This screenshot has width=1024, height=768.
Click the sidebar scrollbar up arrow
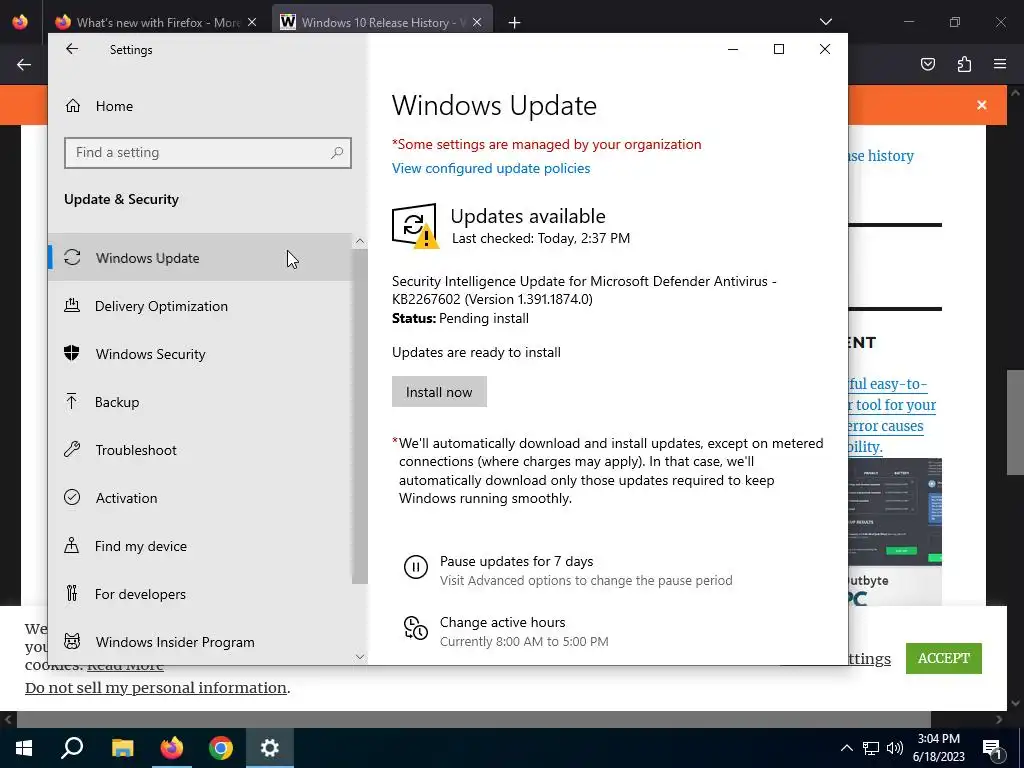tap(359, 241)
